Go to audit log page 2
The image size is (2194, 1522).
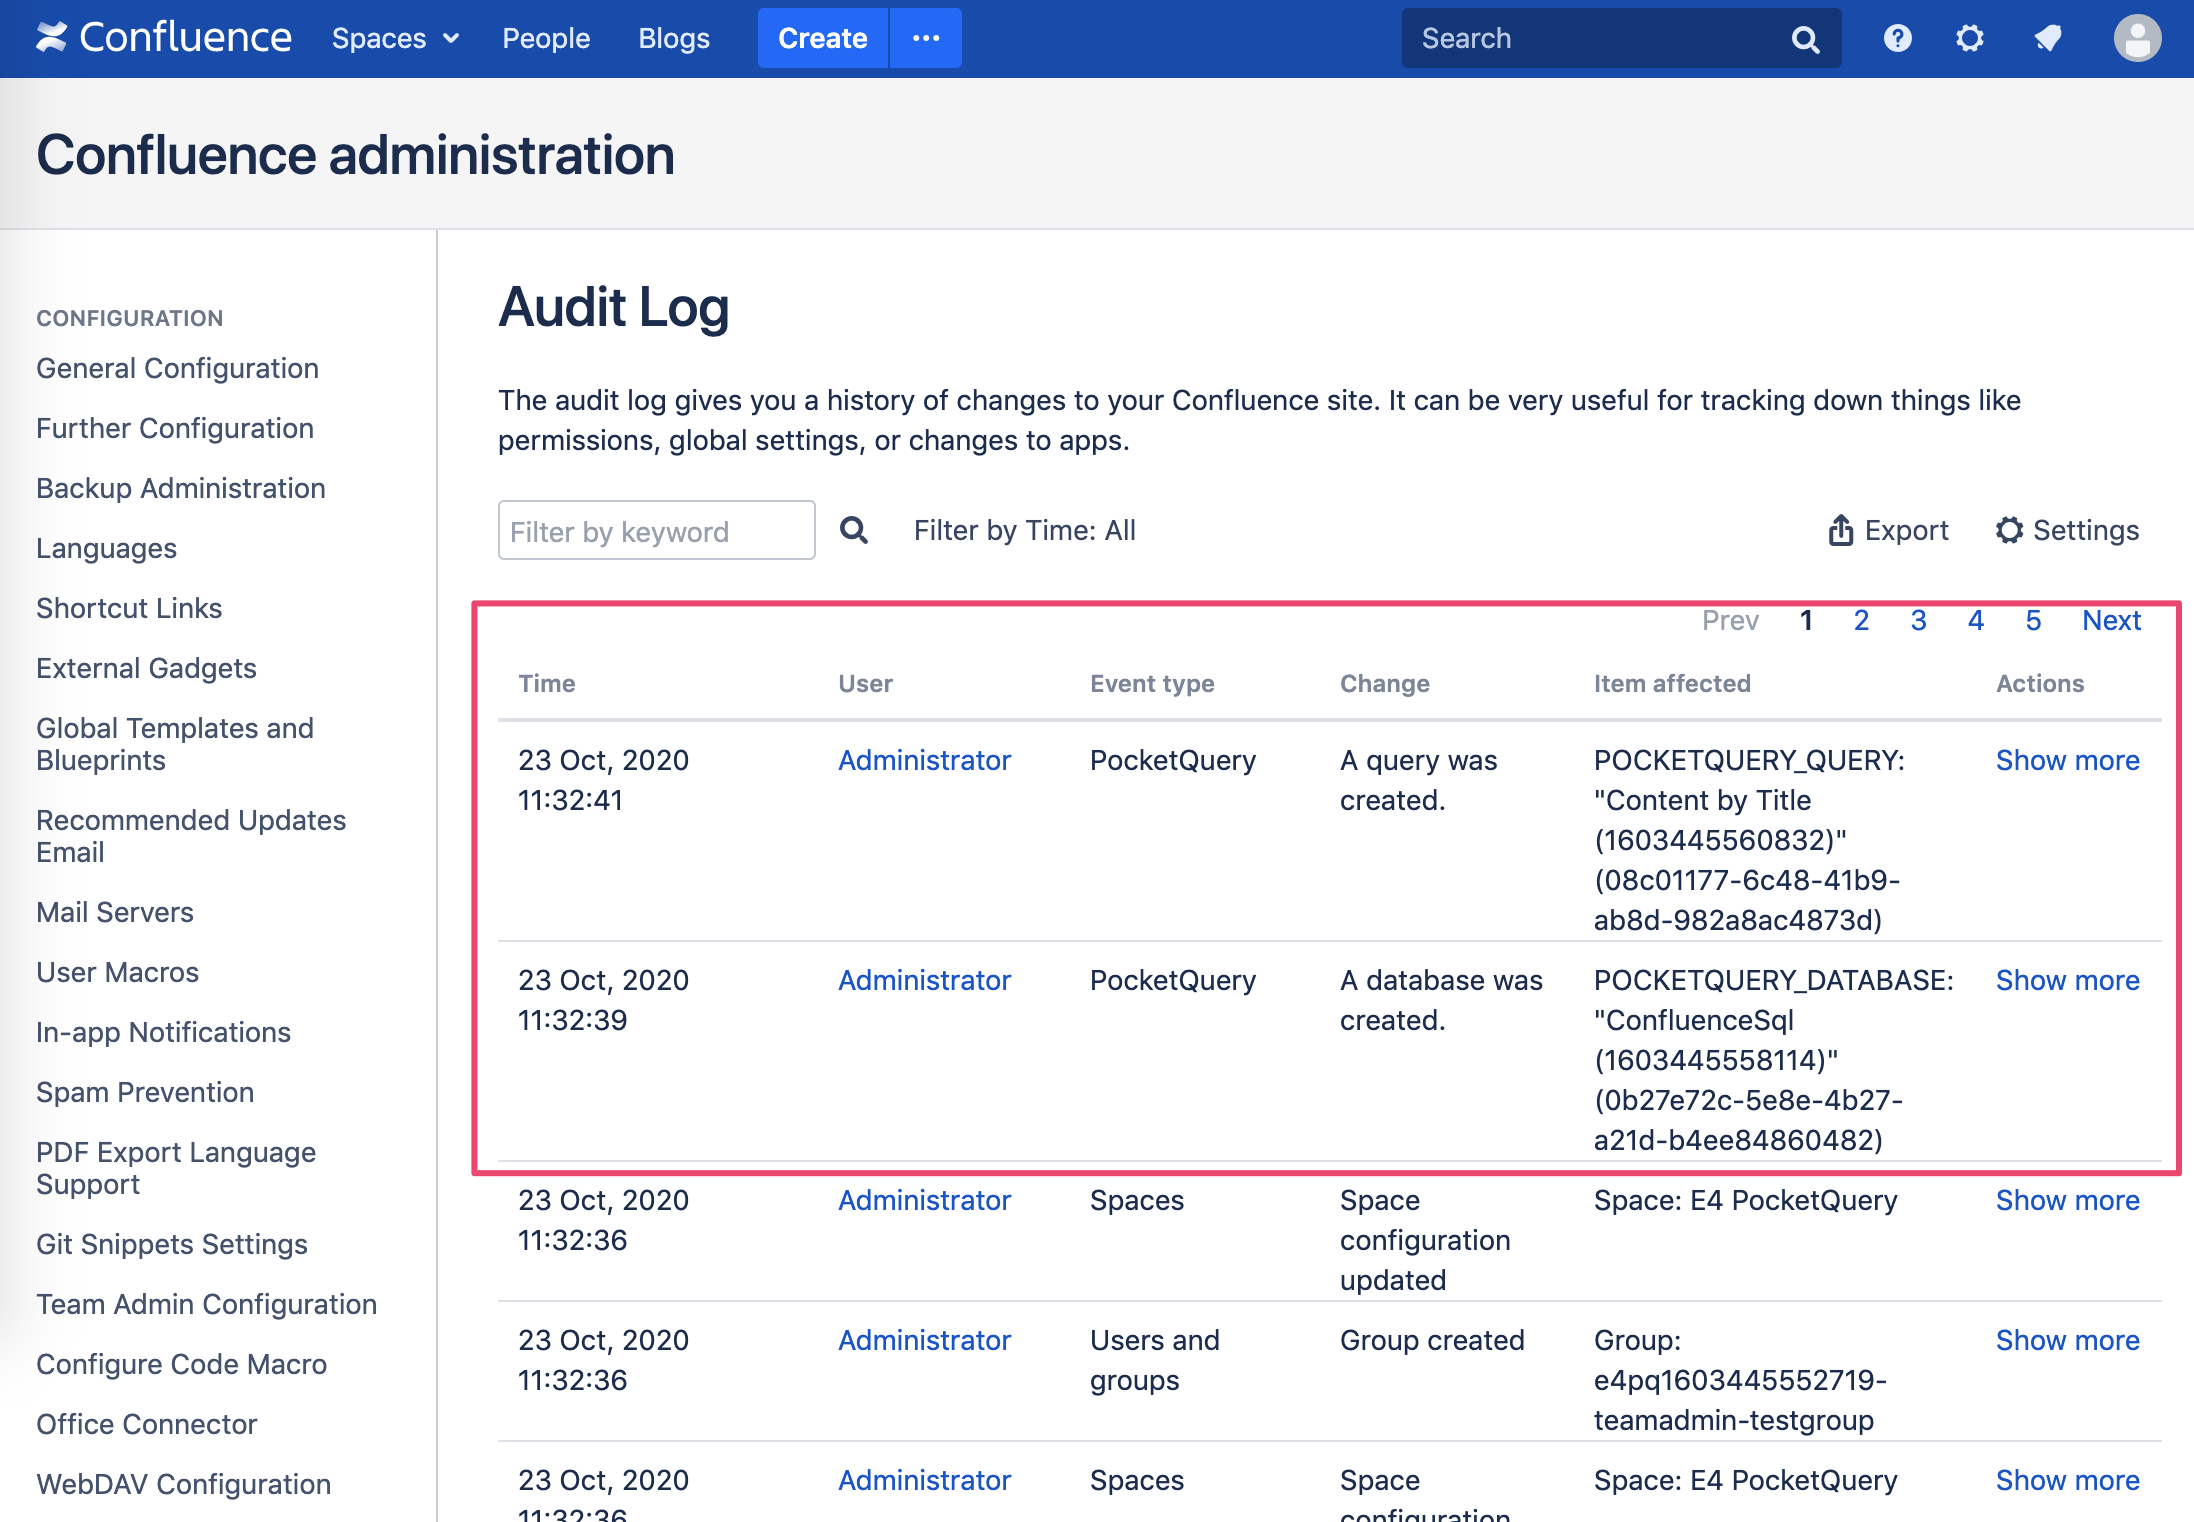1861,620
